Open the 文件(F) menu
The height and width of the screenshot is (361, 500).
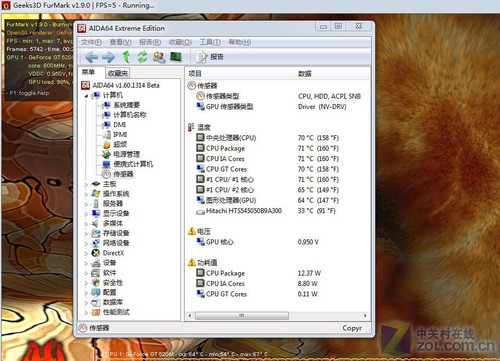91,42
